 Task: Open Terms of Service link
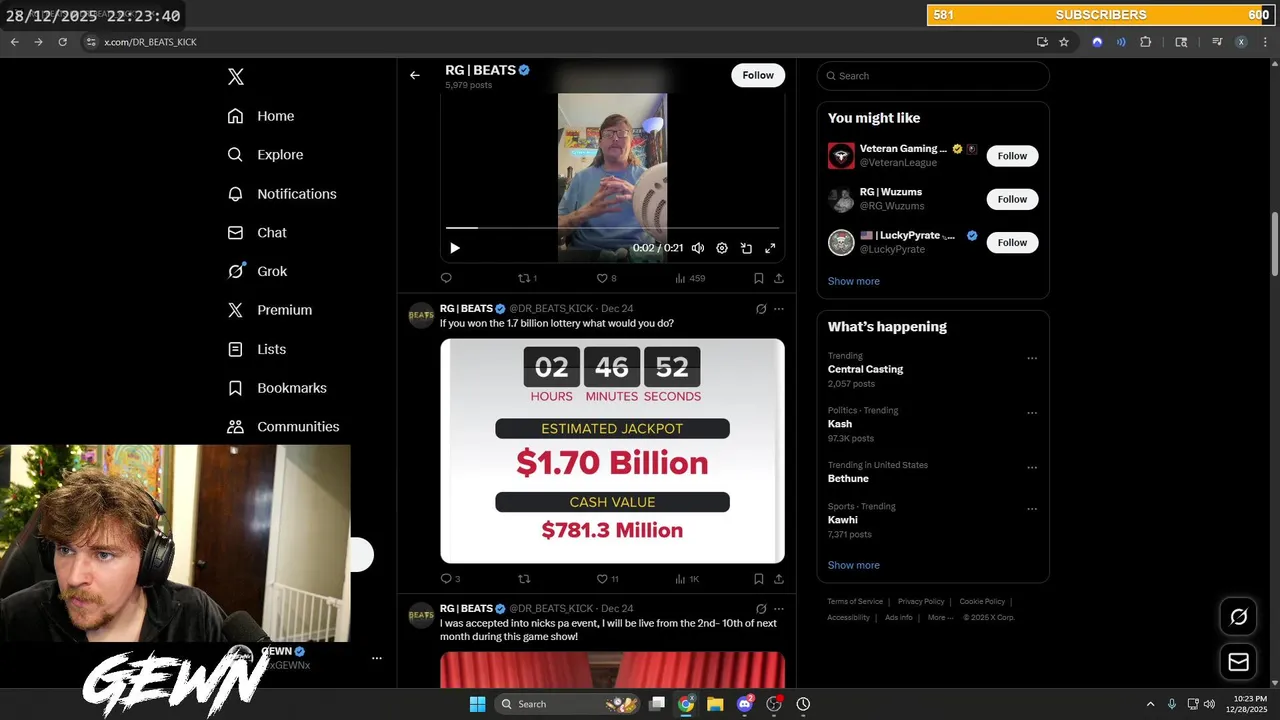point(855,602)
